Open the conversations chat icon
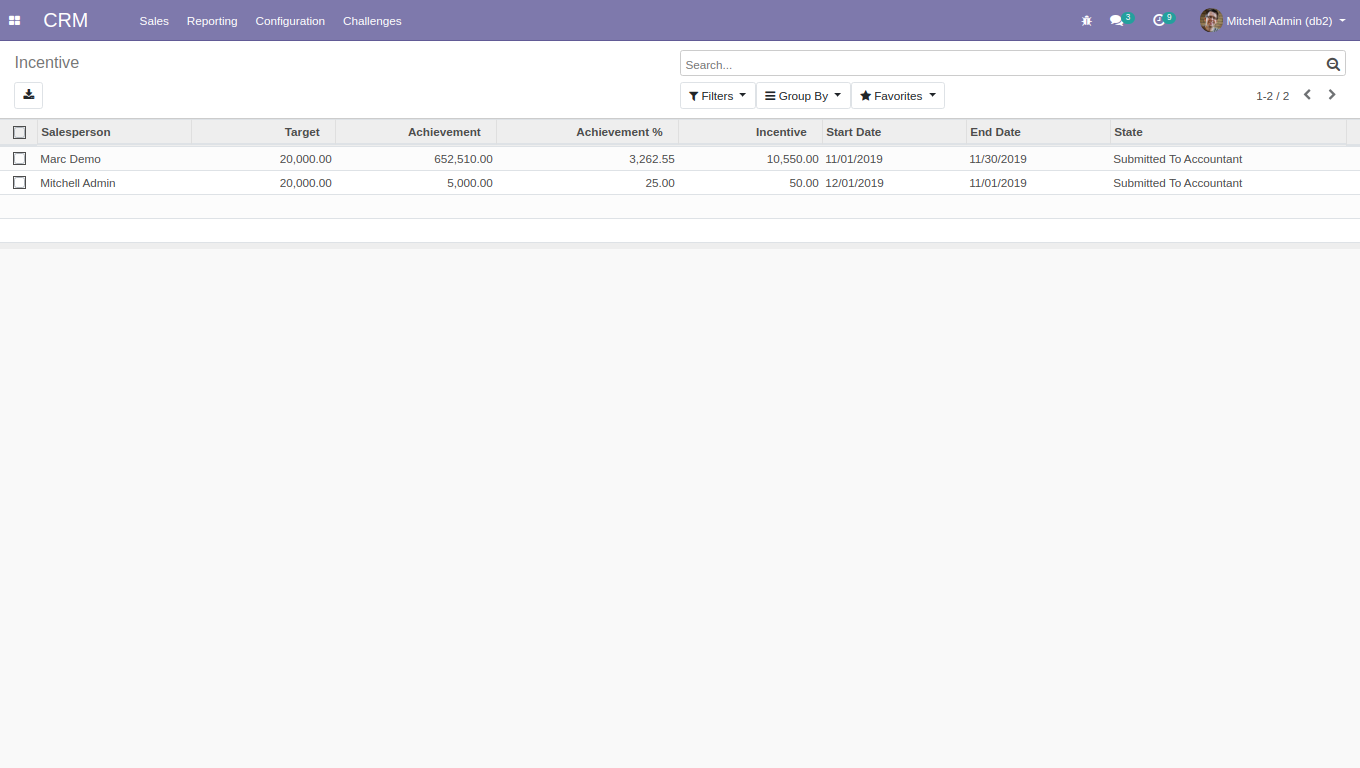The height and width of the screenshot is (768, 1360). pos(1117,21)
